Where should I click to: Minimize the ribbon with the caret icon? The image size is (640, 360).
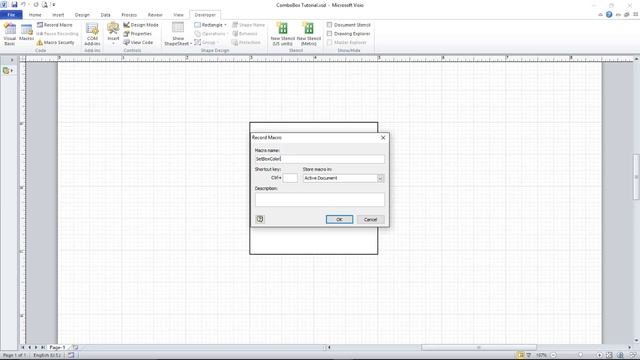click(600, 15)
